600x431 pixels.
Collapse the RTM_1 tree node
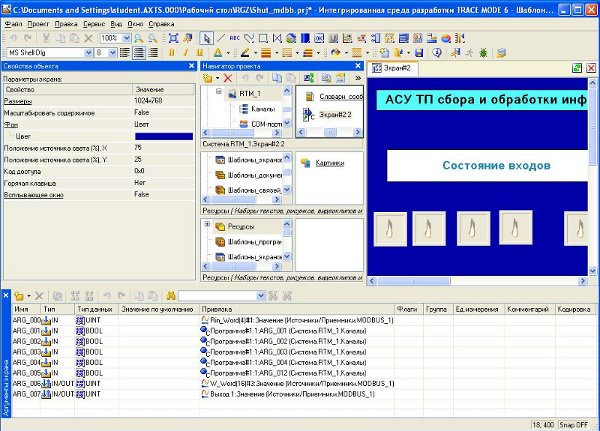click(219, 91)
